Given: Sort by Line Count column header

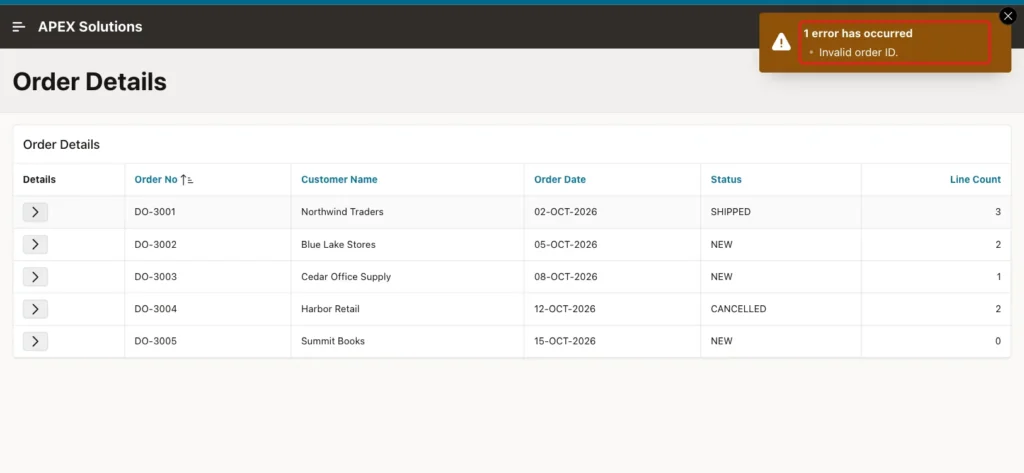Looking at the screenshot, I should (975, 180).
